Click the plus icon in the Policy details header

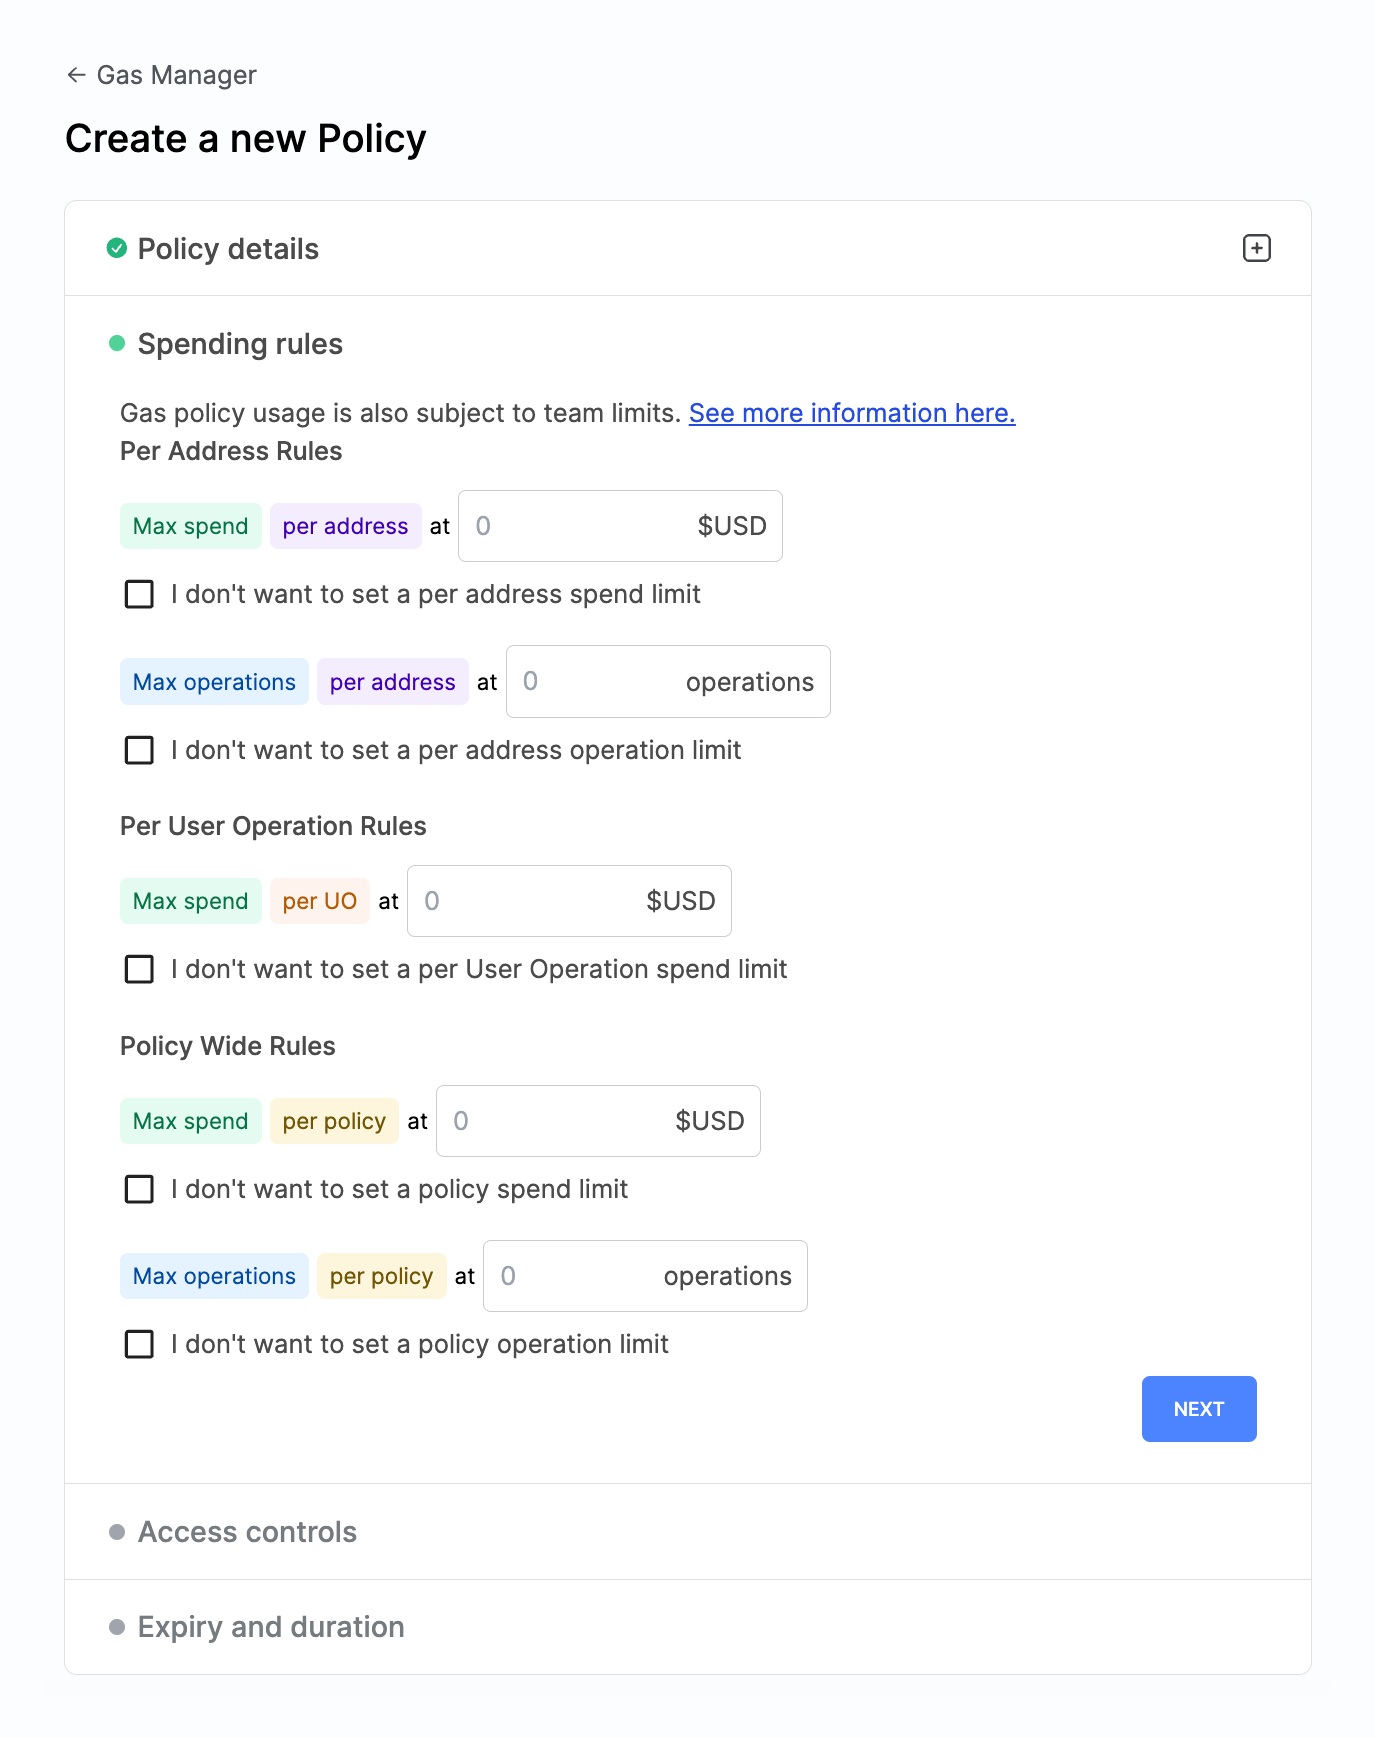pos(1256,248)
